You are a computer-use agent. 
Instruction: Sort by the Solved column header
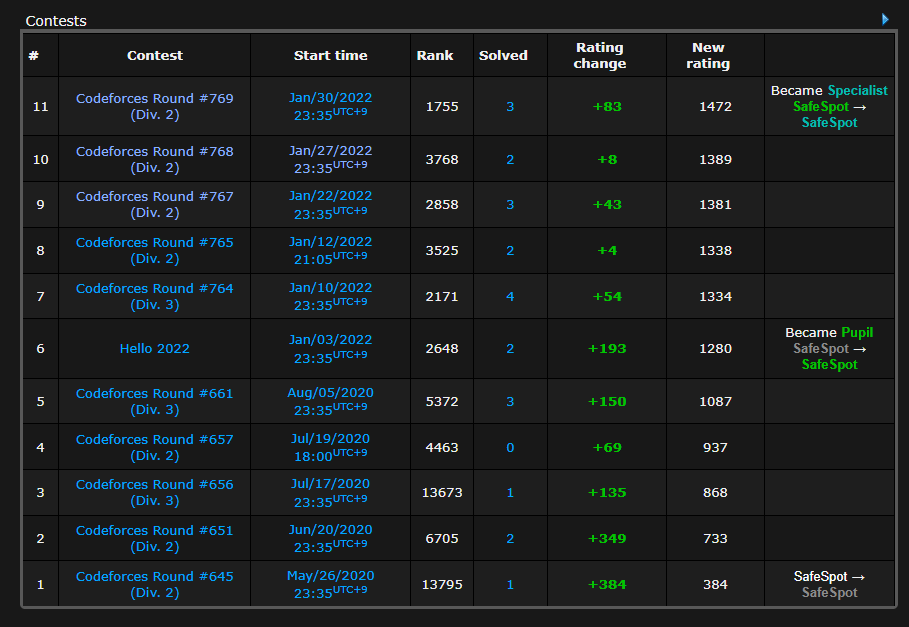point(503,56)
